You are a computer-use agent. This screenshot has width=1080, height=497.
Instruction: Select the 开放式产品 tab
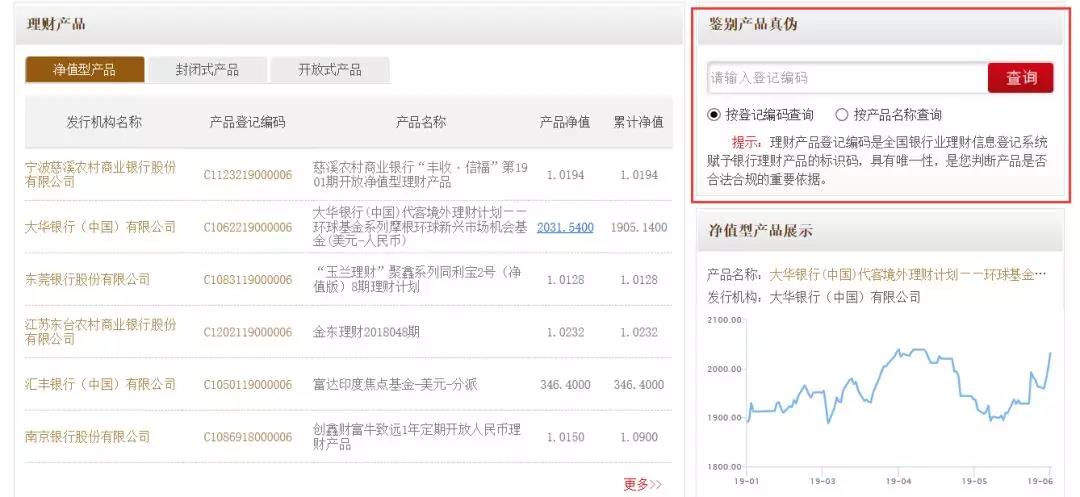(x=330, y=70)
